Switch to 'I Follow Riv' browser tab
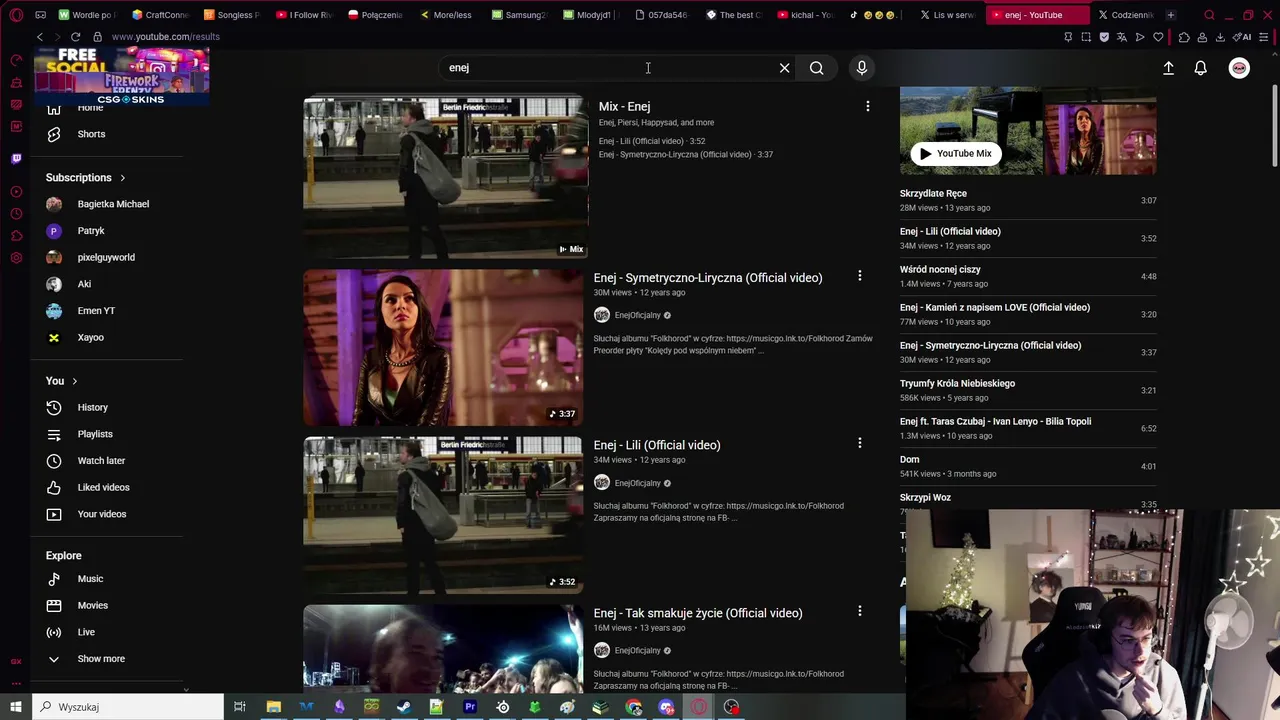This screenshot has height=720, width=1280. tap(304, 15)
